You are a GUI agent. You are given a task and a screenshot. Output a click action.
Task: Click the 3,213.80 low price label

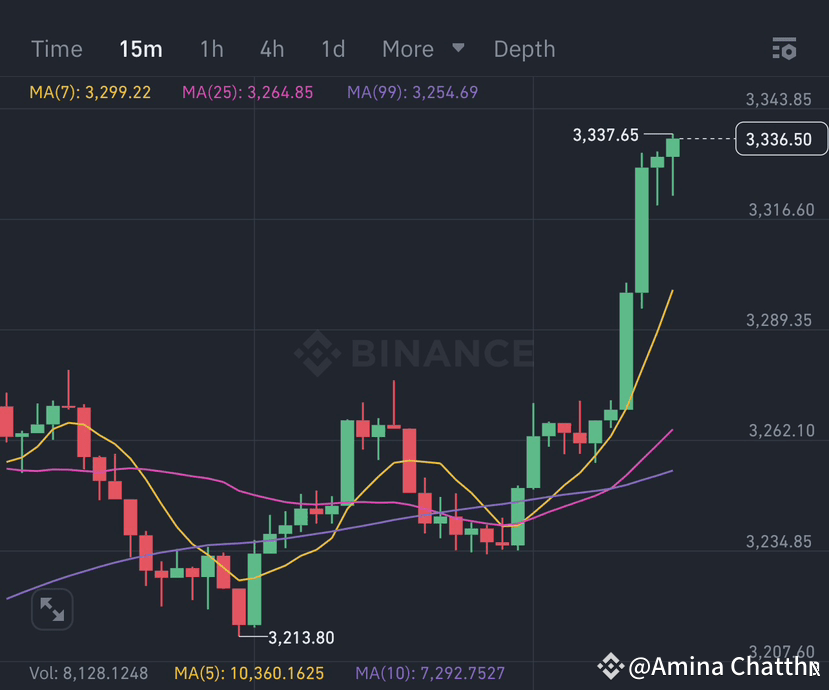(299, 637)
